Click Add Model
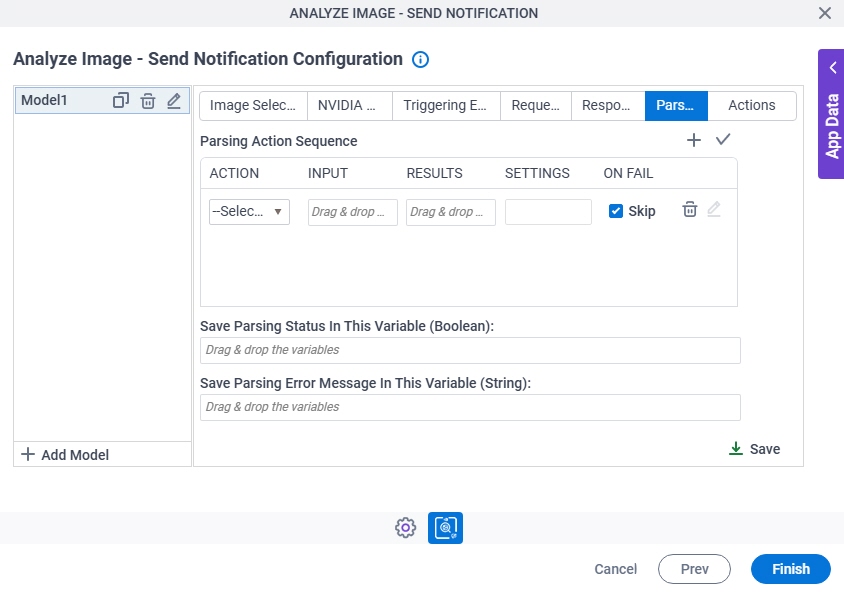844x592 pixels. (x=65, y=455)
